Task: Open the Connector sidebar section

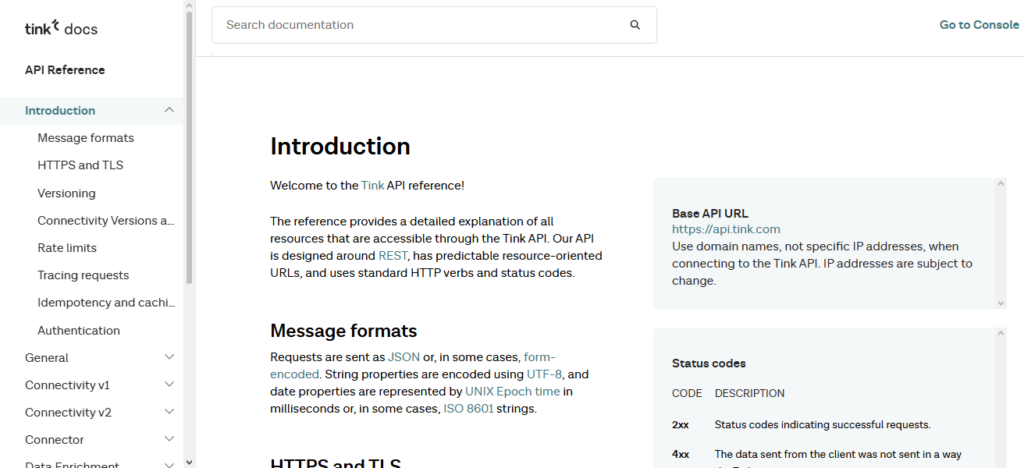Action: [x=54, y=440]
